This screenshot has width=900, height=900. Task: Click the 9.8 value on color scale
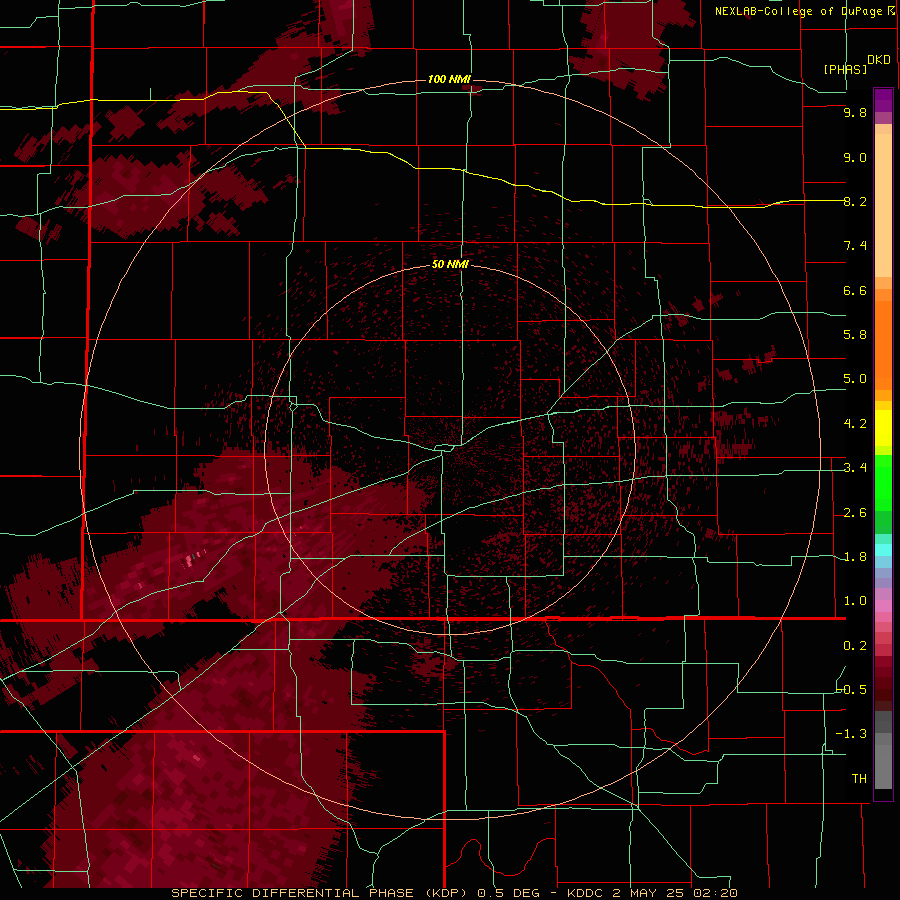pyautogui.click(x=855, y=113)
